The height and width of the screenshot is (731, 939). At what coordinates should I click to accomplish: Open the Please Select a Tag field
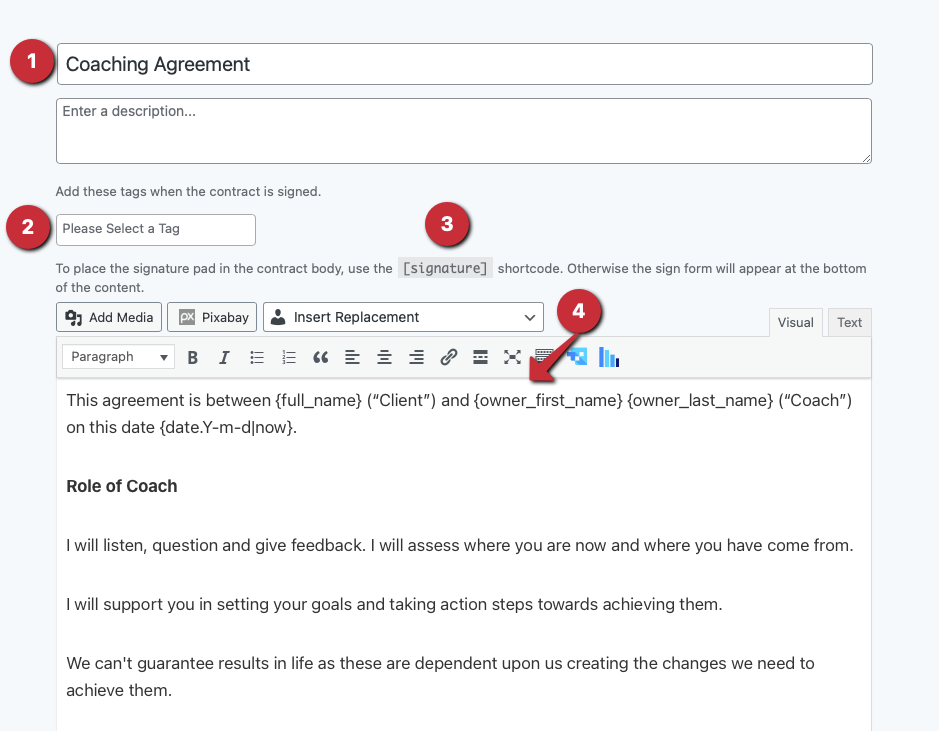[x=156, y=229]
